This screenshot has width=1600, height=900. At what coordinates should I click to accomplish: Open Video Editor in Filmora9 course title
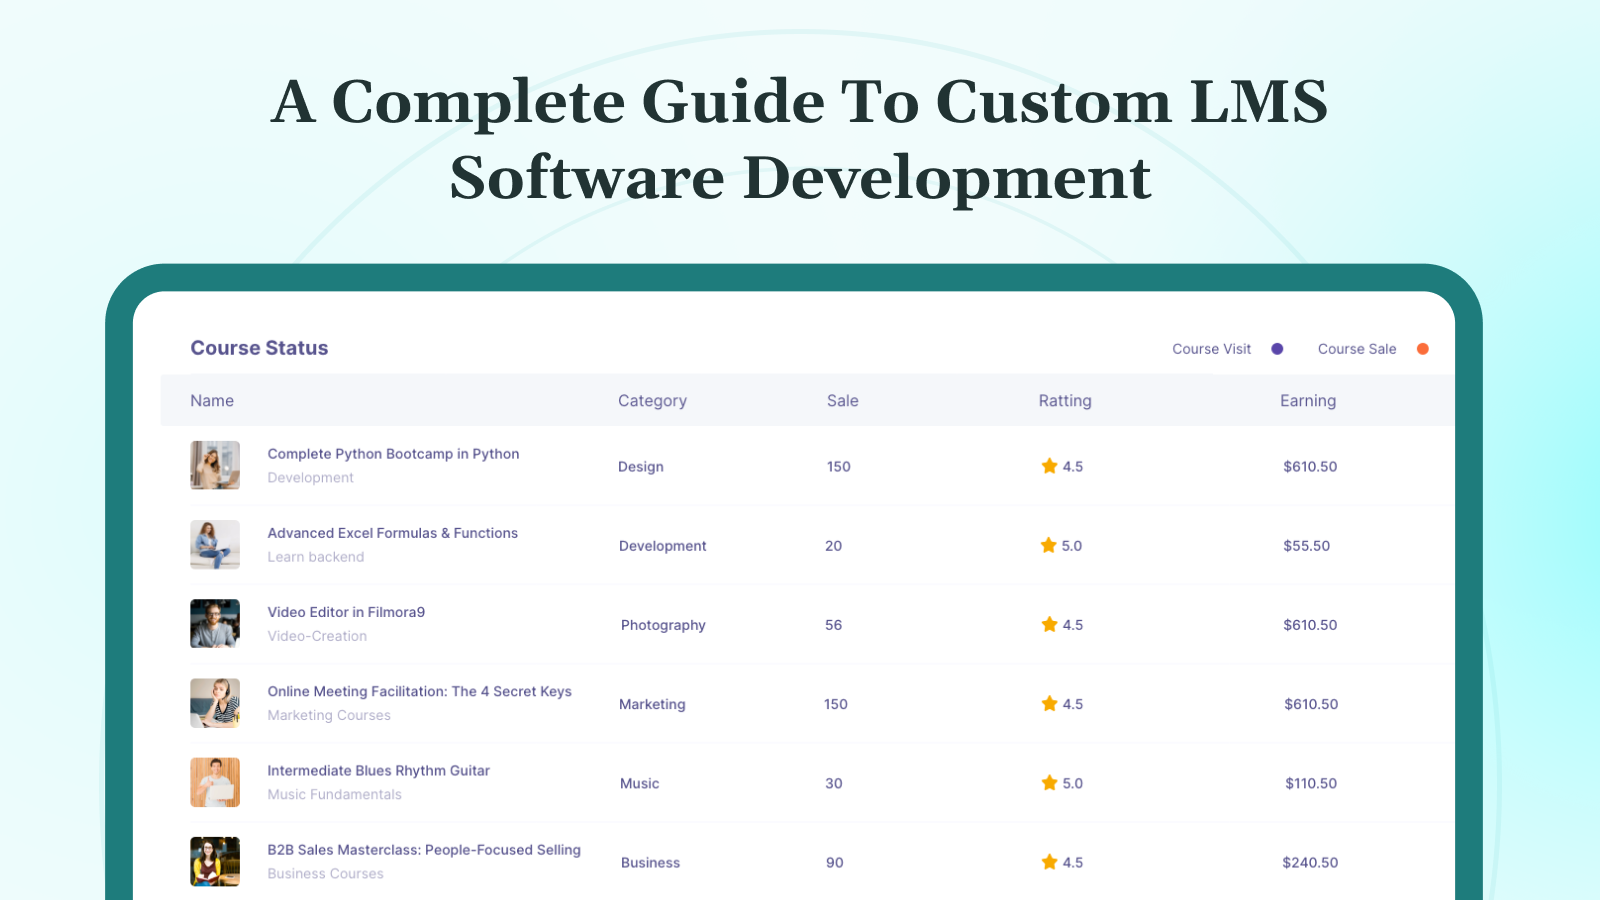(x=346, y=612)
